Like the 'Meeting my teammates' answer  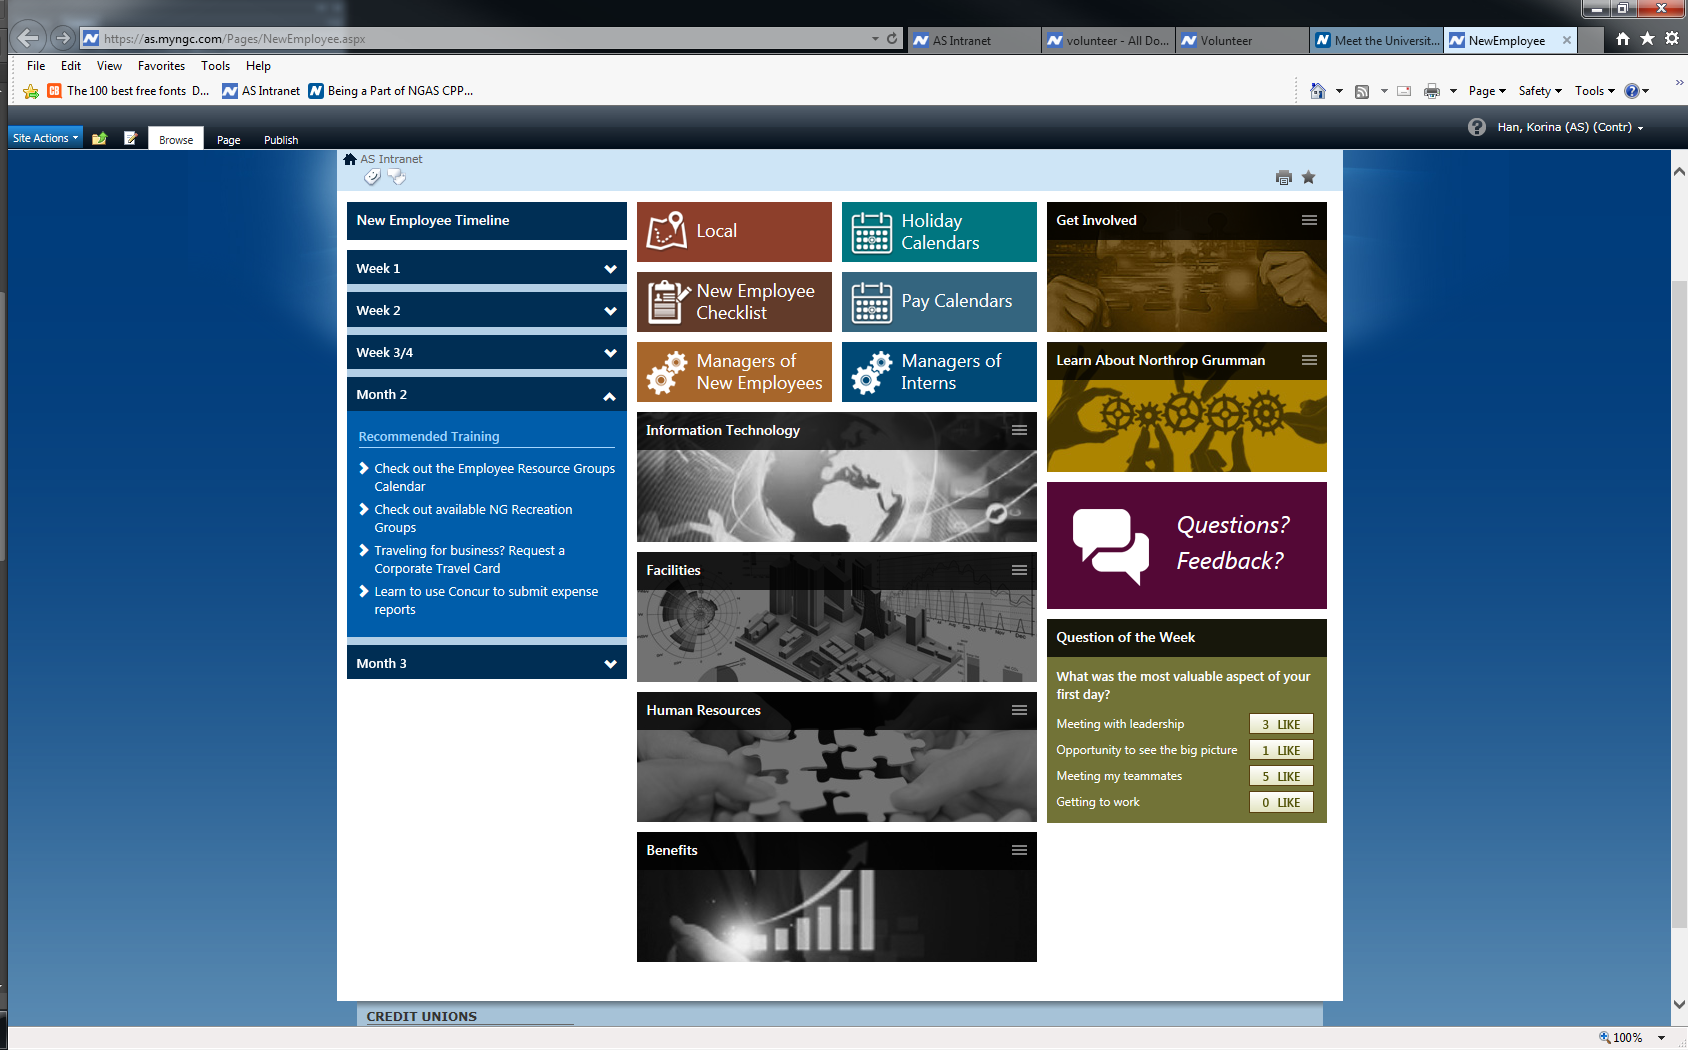1280,776
